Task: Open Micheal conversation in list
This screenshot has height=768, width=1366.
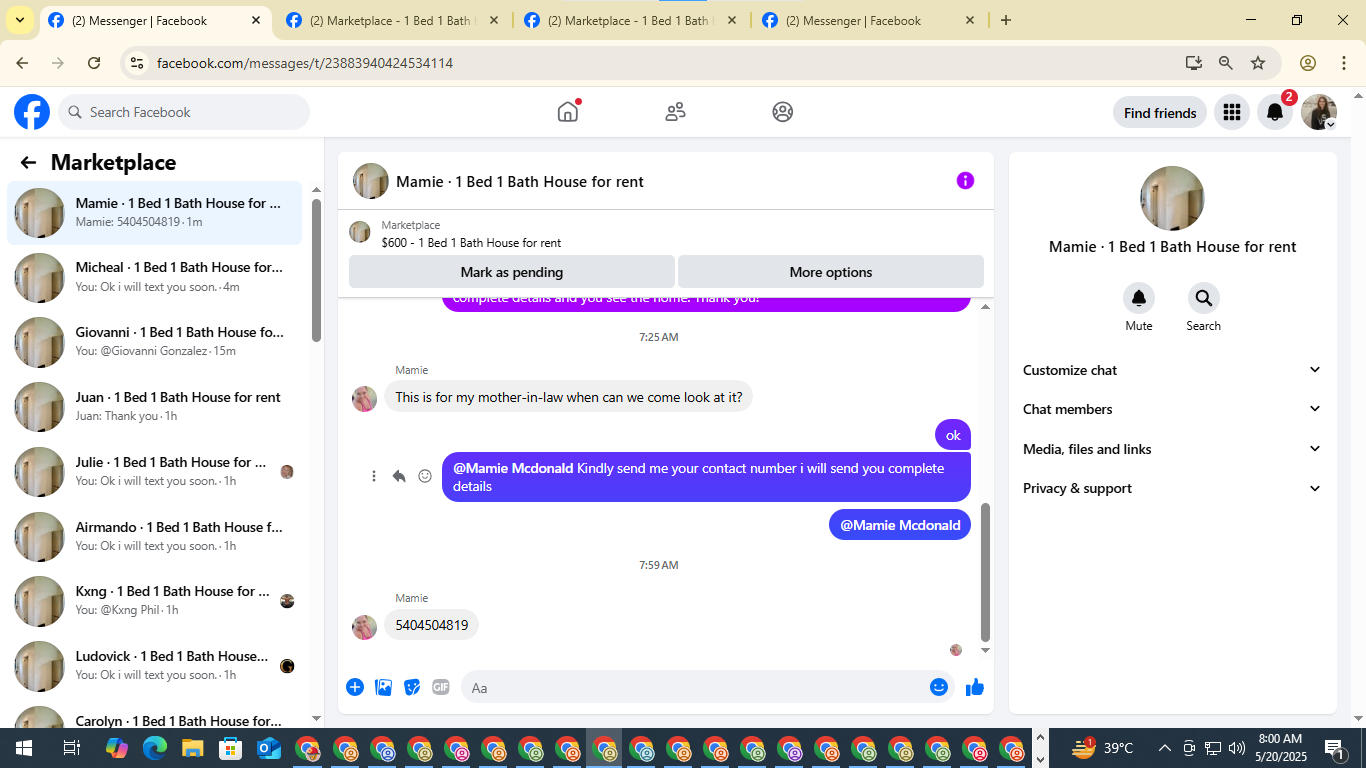Action: point(155,277)
